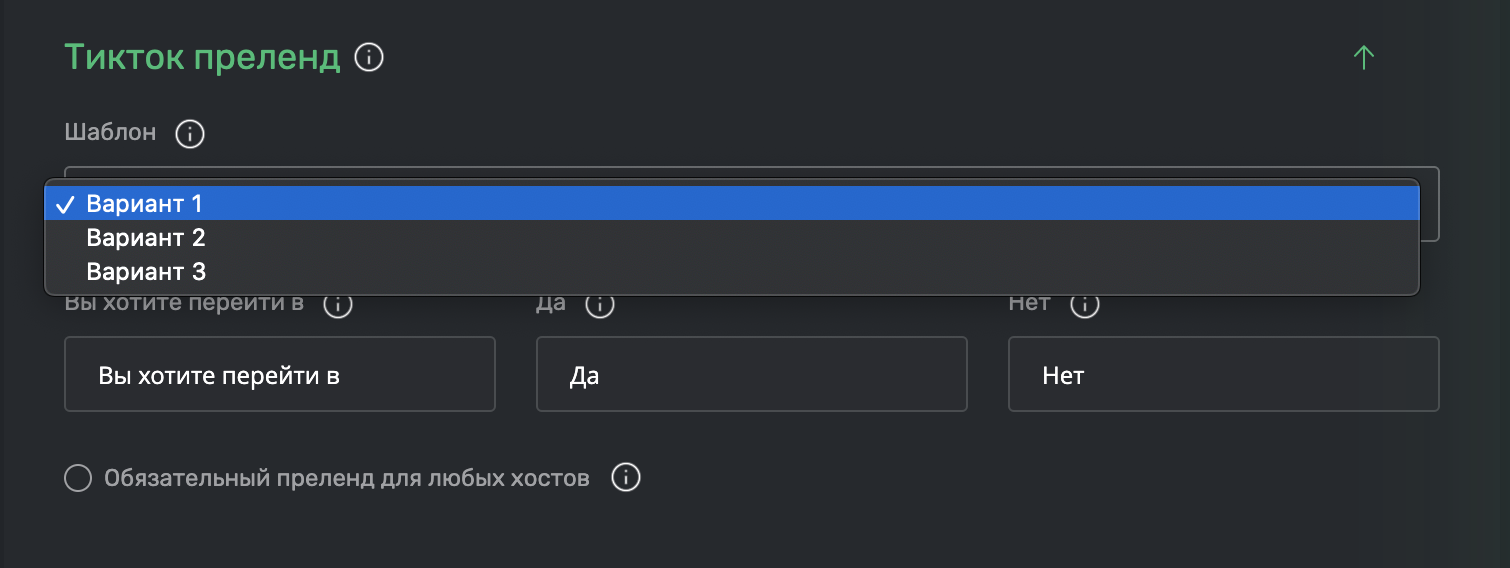Show info for Вы хотите перейти в label
1510x568 pixels.
click(338, 305)
